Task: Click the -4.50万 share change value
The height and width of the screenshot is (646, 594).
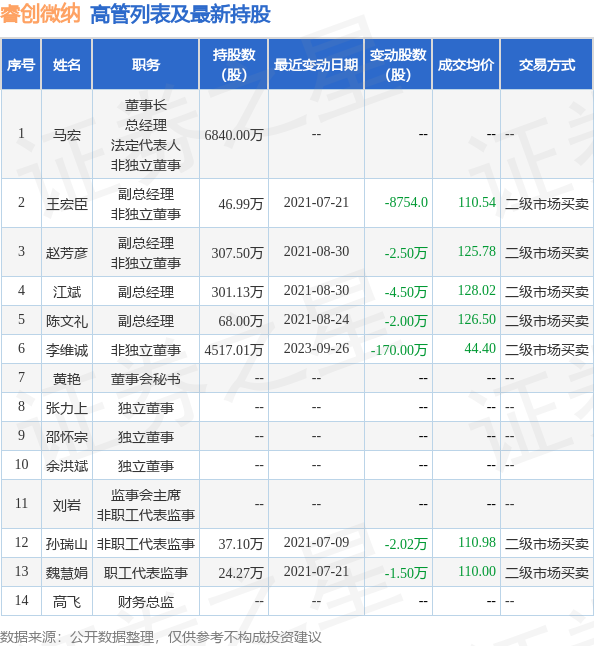Action: [x=406, y=292]
